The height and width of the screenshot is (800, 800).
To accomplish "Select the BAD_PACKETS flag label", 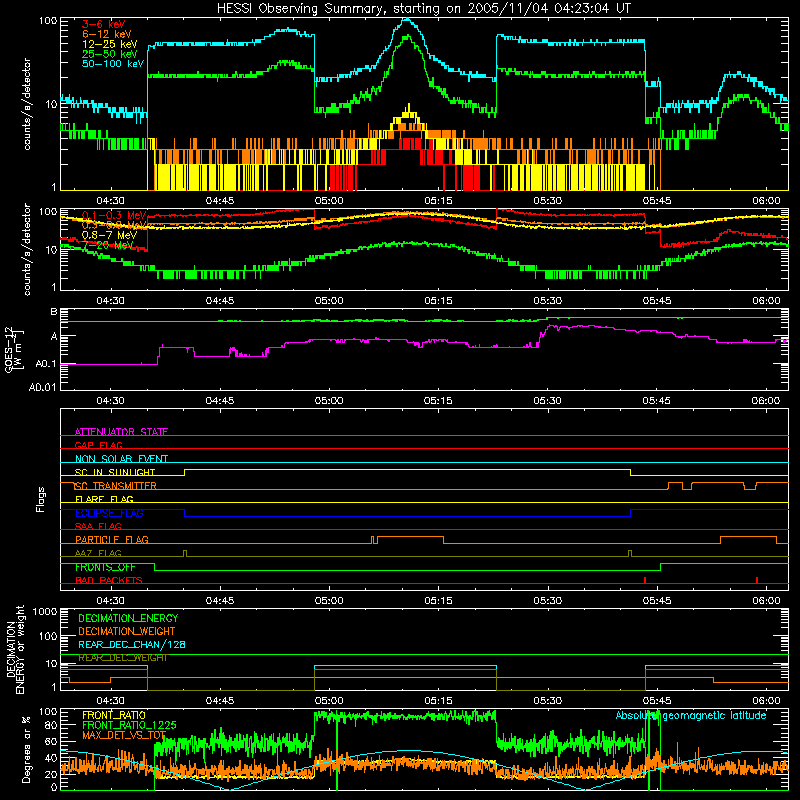I will (109, 580).
